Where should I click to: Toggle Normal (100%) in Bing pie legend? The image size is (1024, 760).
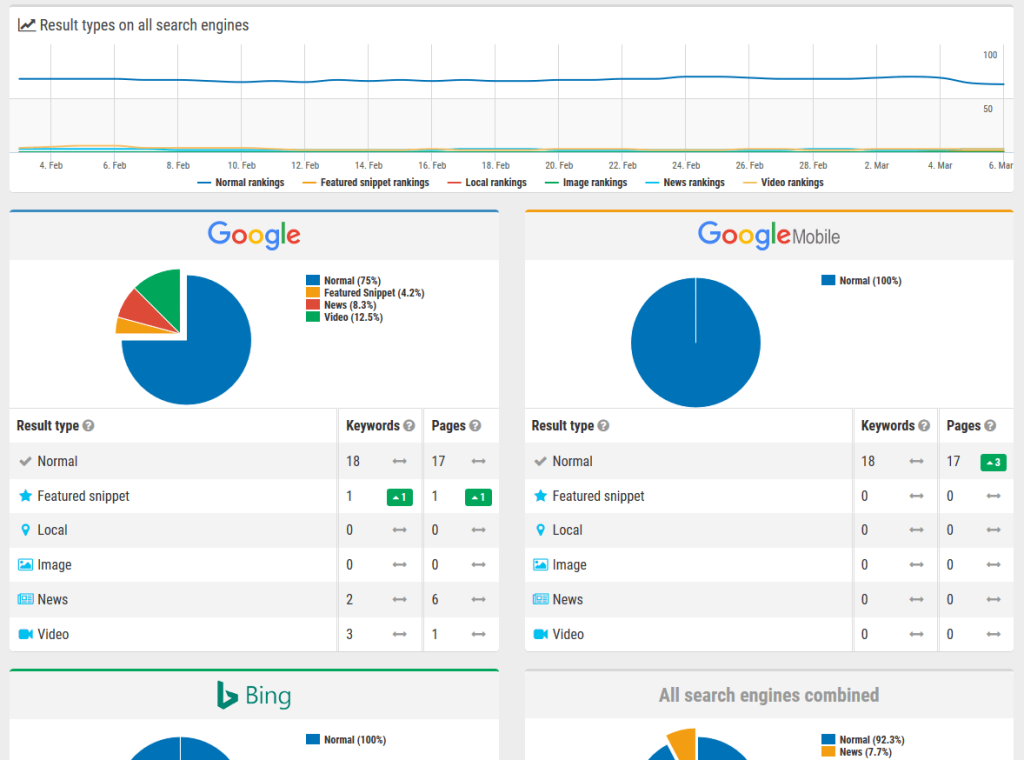click(x=346, y=740)
